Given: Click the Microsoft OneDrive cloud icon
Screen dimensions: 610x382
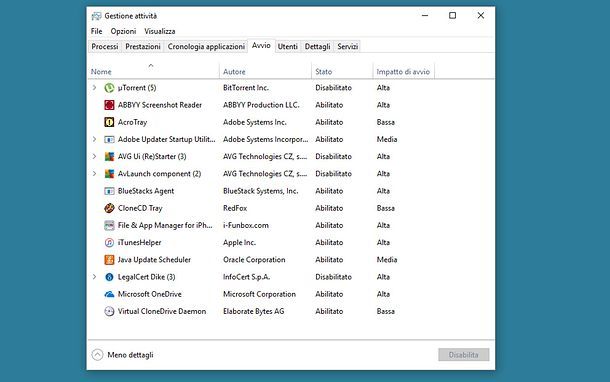Looking at the screenshot, I should point(109,294).
